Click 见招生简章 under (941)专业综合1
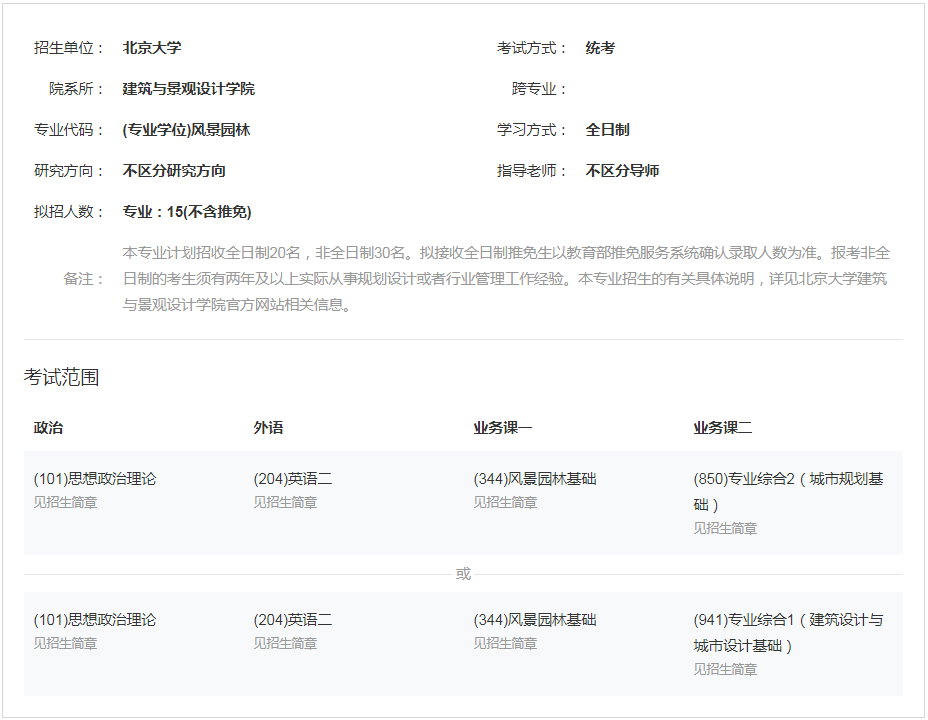 [726, 669]
